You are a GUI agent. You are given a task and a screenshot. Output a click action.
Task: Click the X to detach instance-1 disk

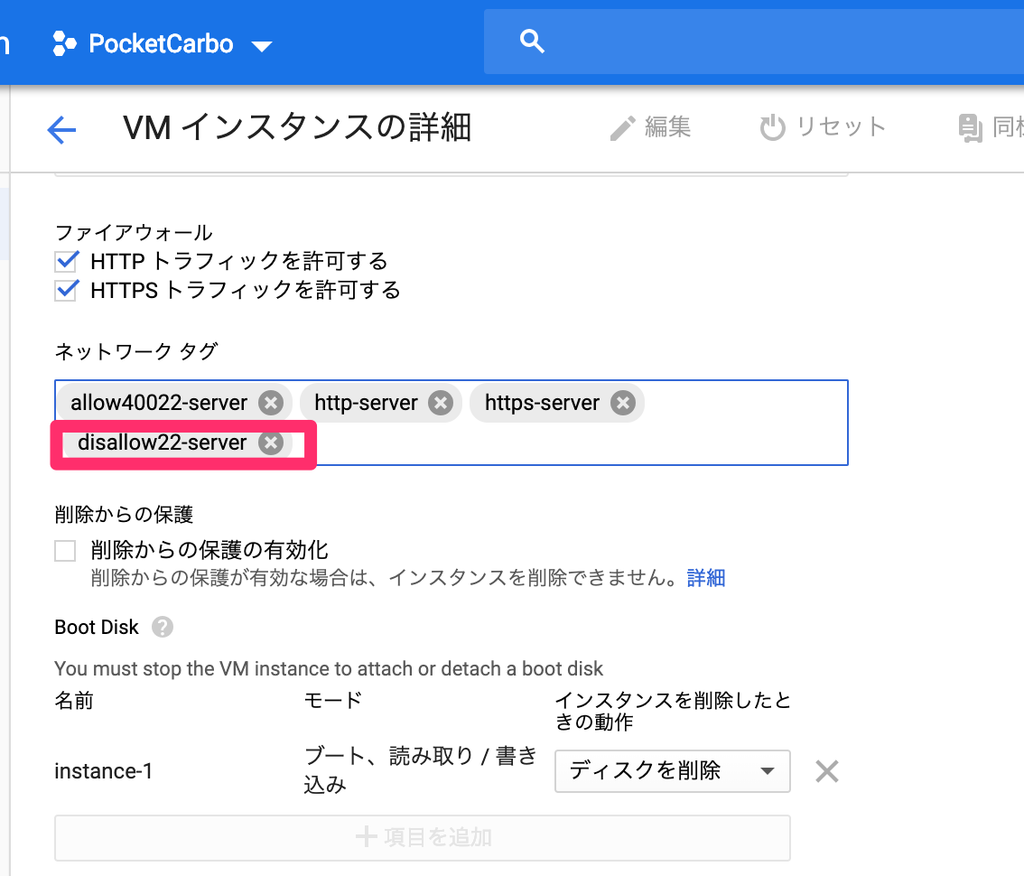827,771
